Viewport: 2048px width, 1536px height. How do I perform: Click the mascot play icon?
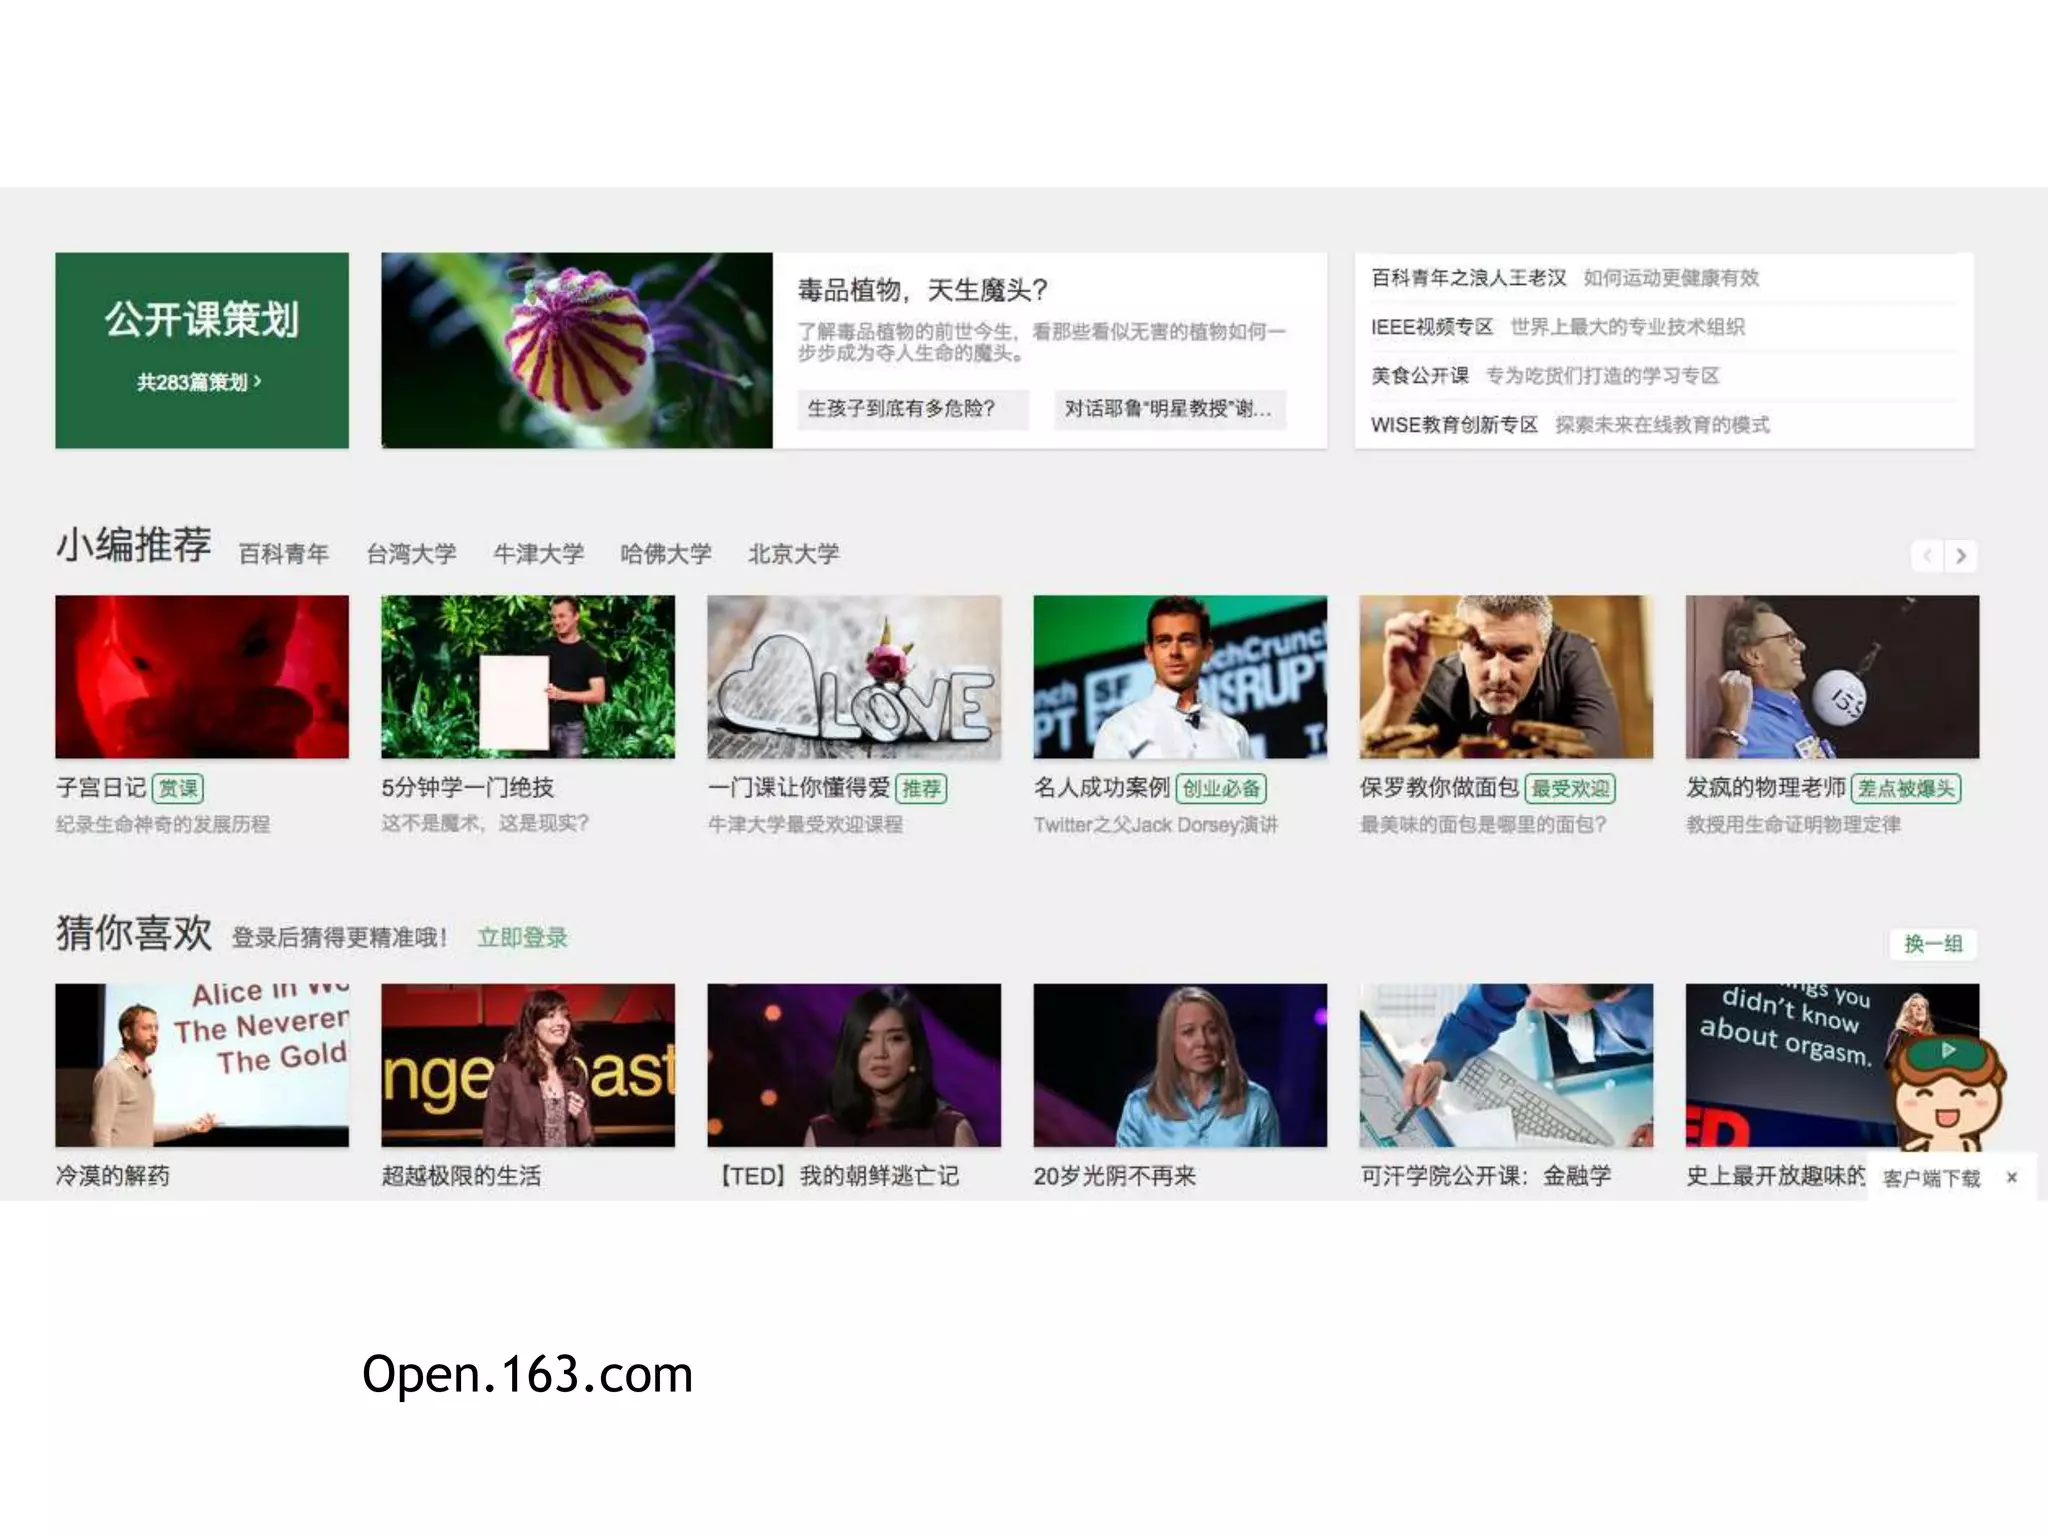tap(1947, 1051)
